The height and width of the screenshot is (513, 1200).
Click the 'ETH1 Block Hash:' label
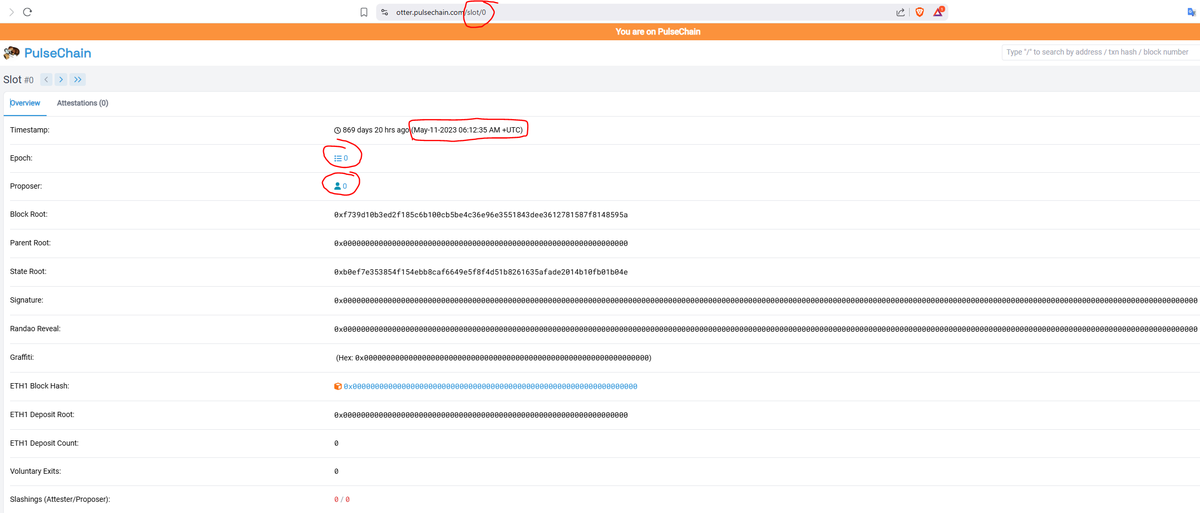pos(39,386)
